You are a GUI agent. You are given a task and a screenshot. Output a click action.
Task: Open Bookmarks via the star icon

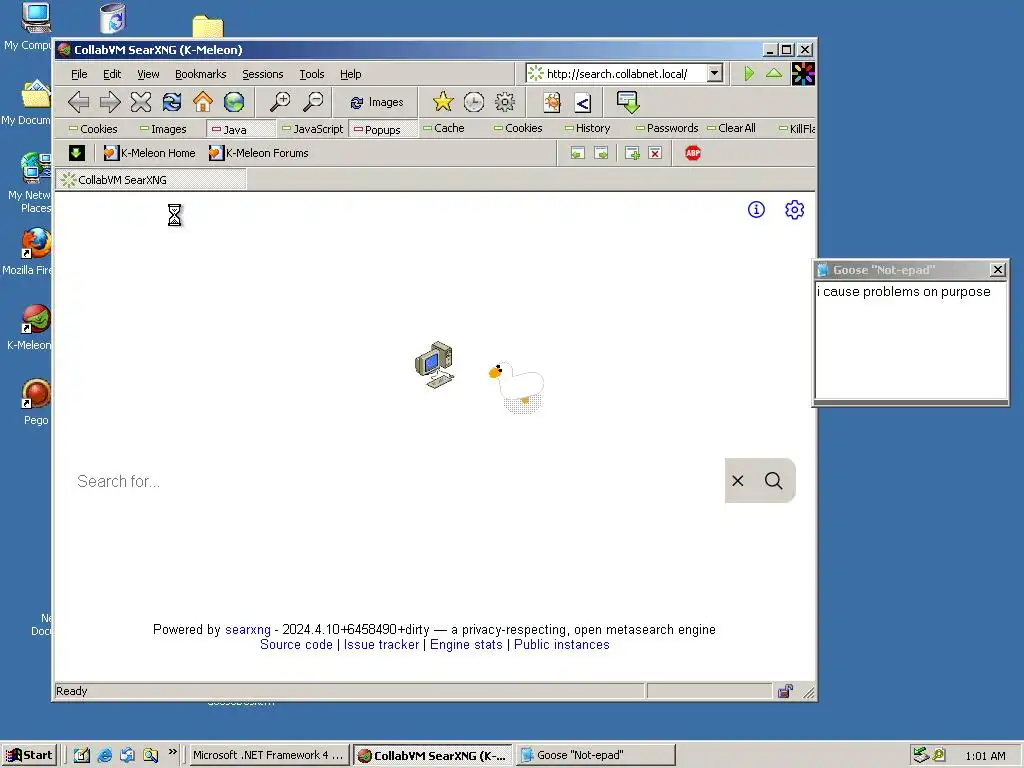click(443, 102)
